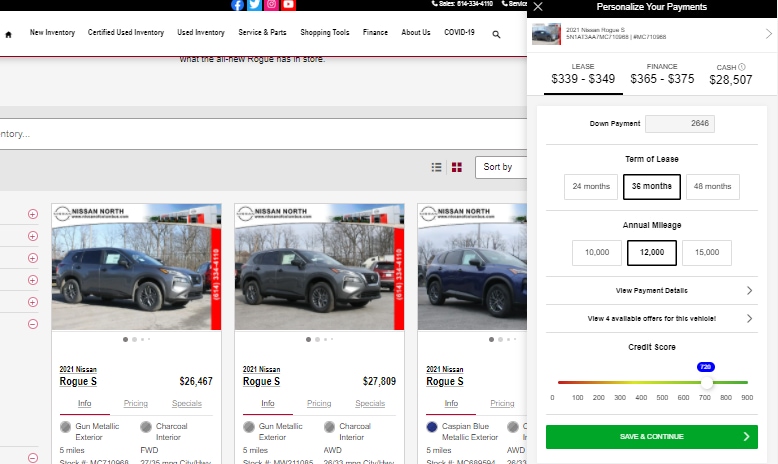778x464 pixels.
Task: View photo of AWD Gun Metallic Rogue S
Action: pyautogui.click(x=320, y=267)
